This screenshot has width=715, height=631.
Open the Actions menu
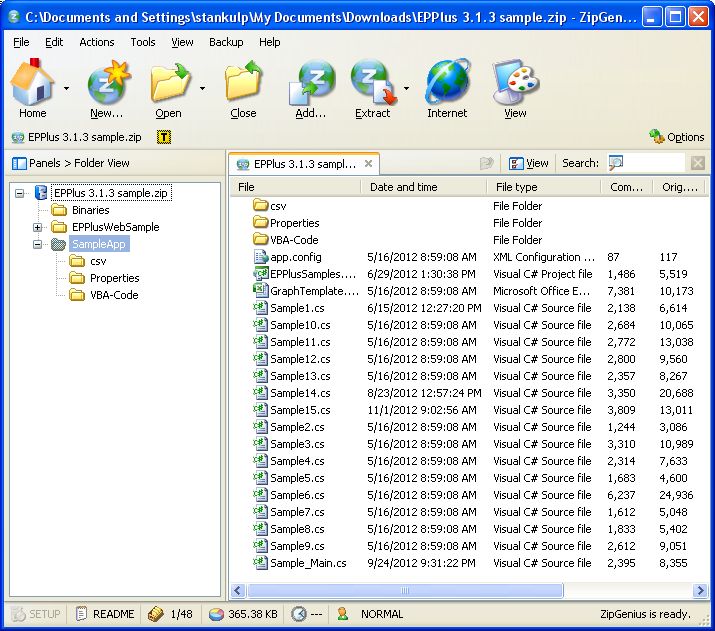pyautogui.click(x=97, y=42)
